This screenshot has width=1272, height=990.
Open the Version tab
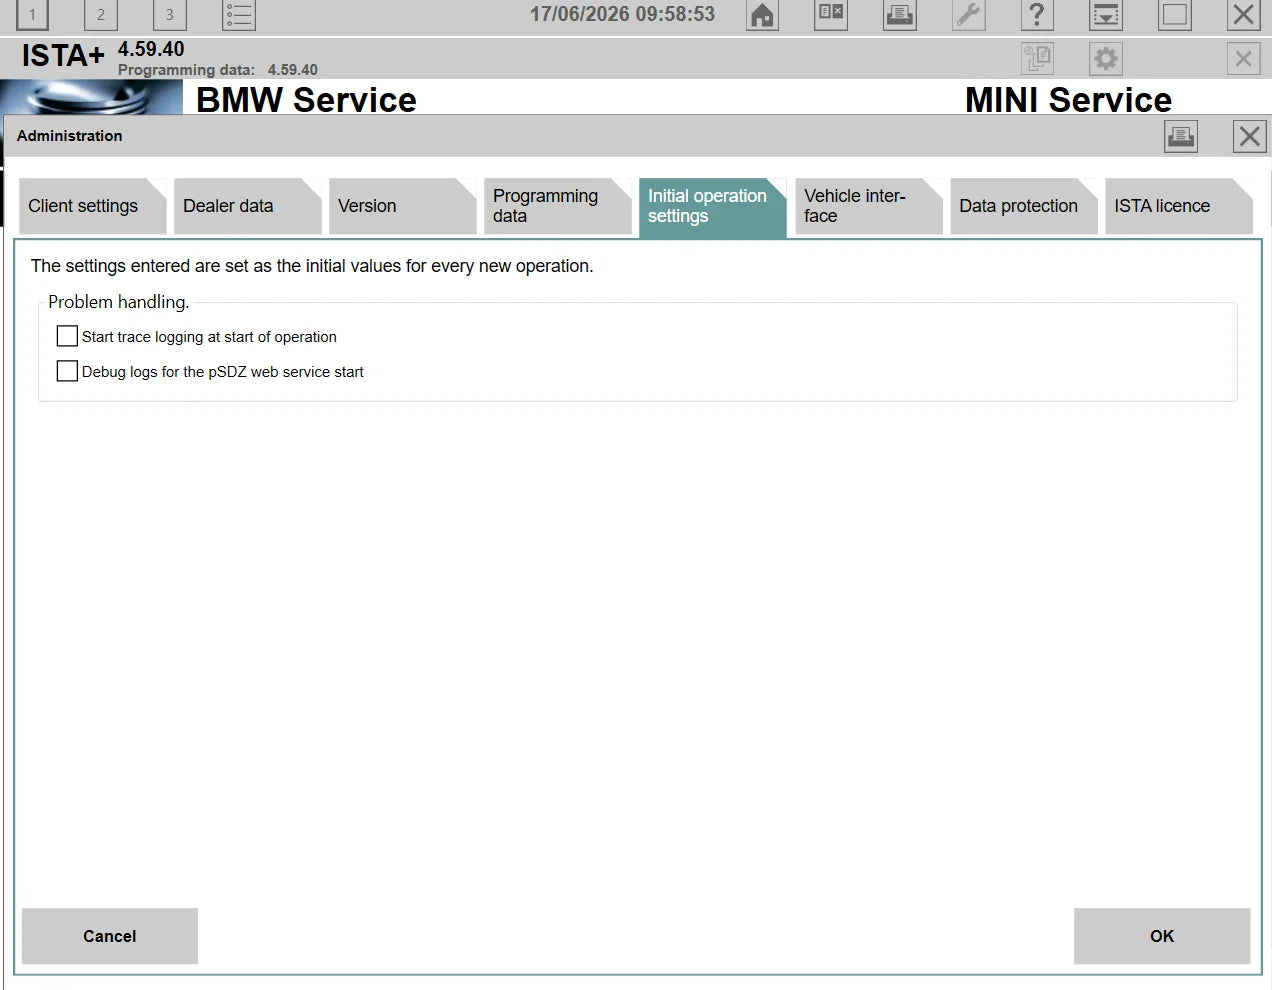(403, 206)
